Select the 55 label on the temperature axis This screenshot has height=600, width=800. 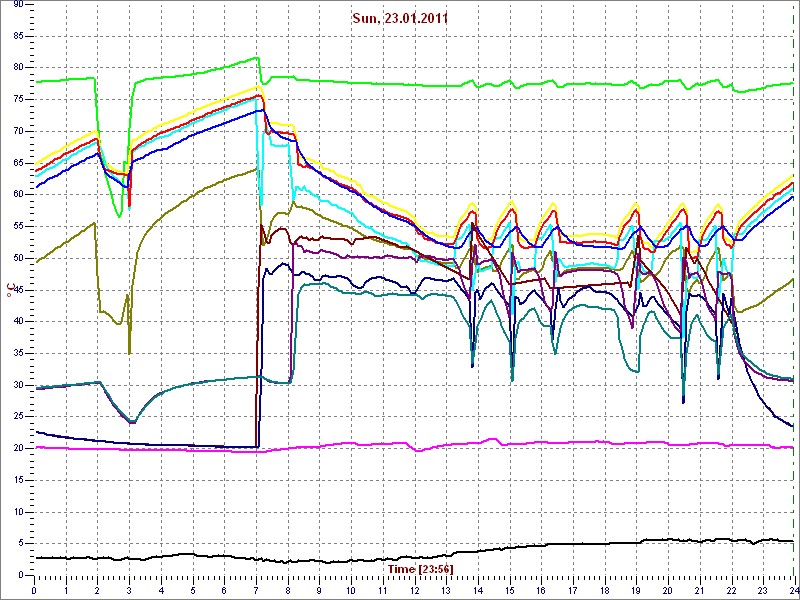(x=18, y=226)
